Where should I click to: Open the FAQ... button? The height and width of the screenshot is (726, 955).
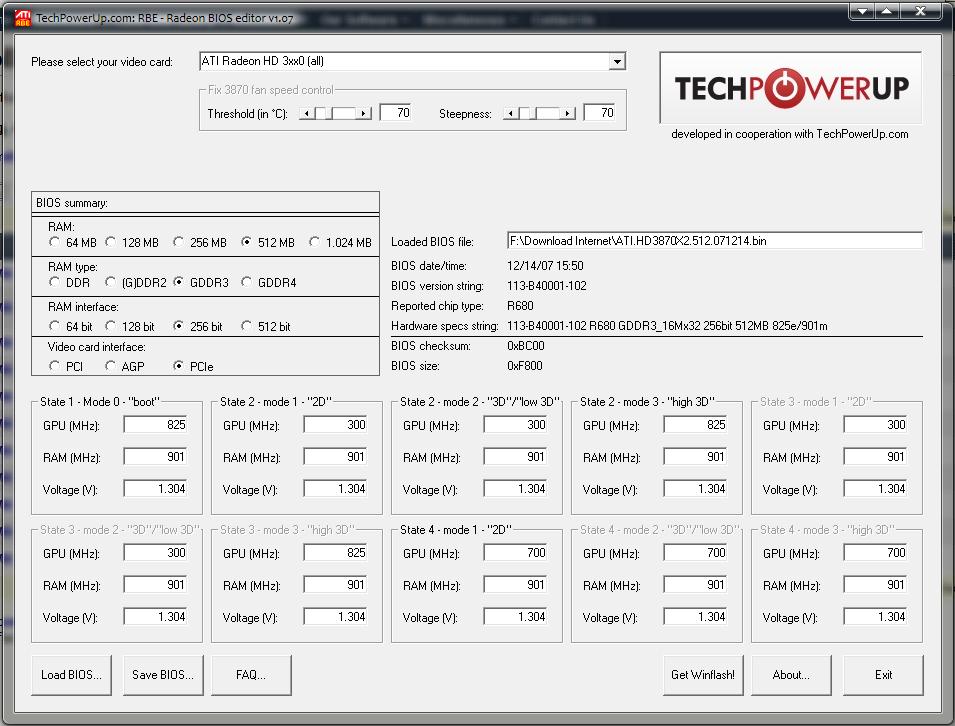(251, 675)
